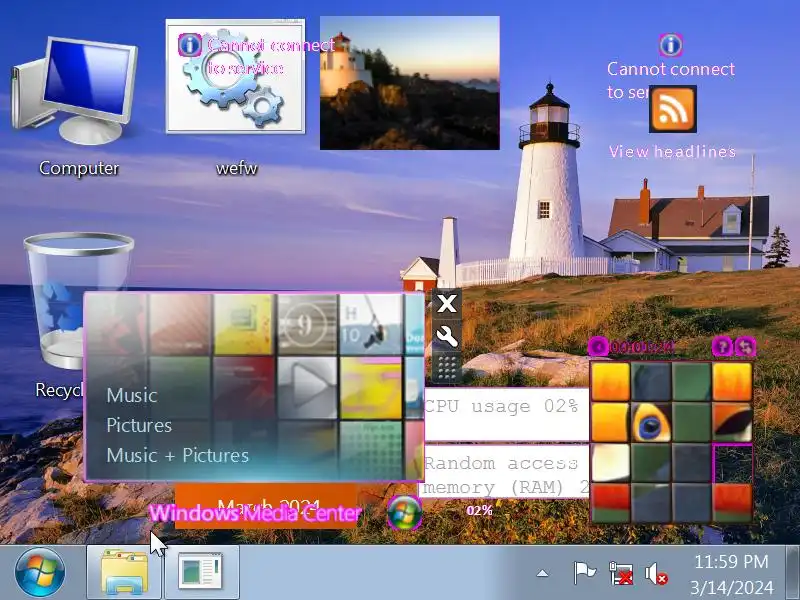Open gadget options via the wrench icon
The height and width of the screenshot is (600, 800).
[x=447, y=336]
